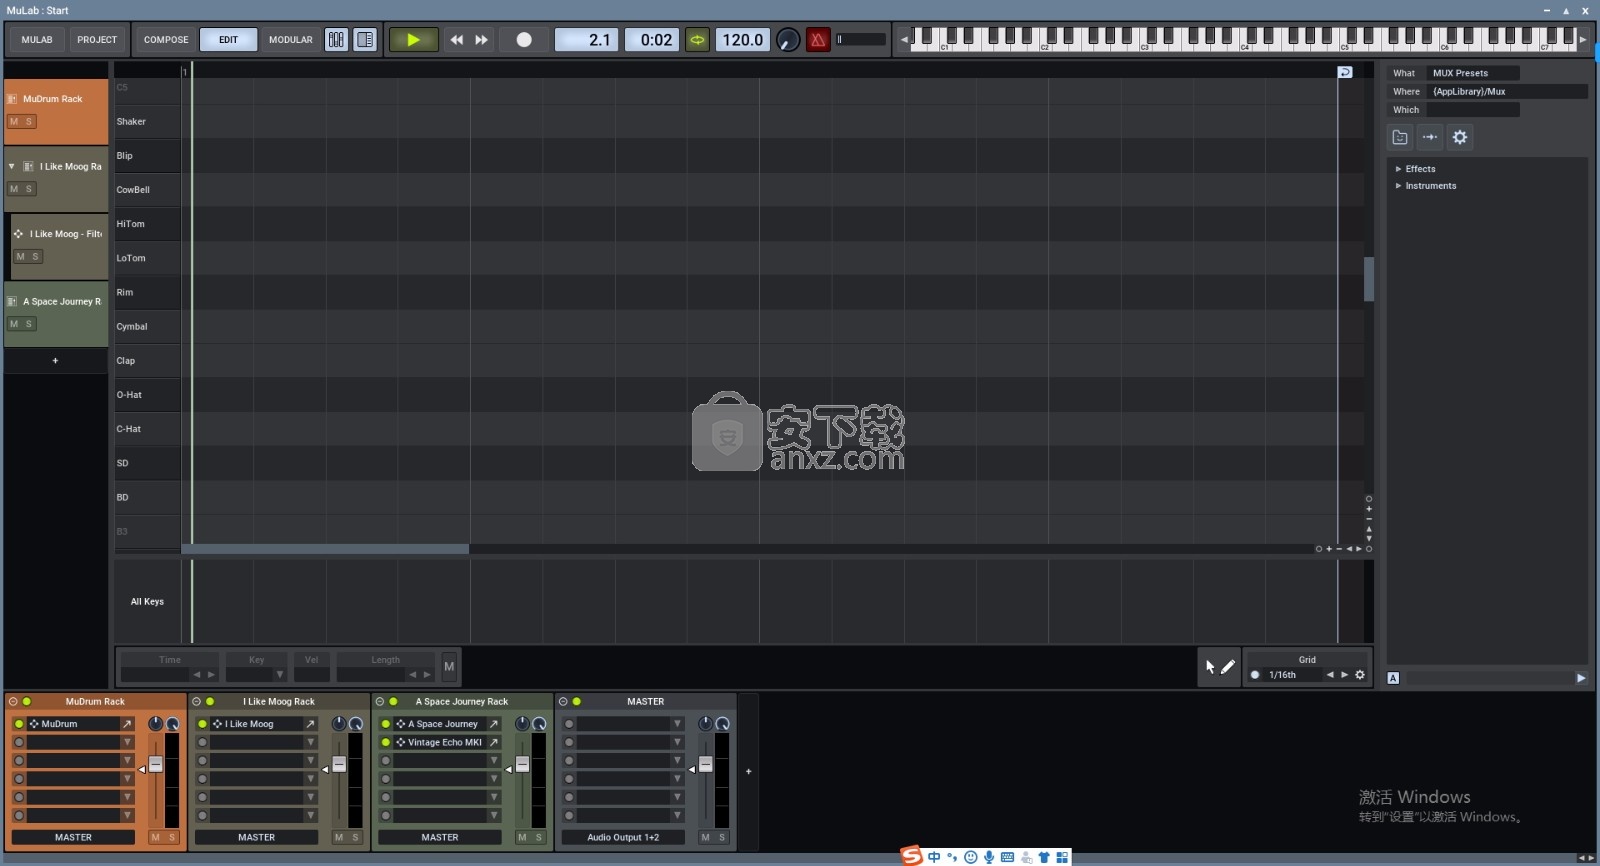Click the What field showing MUX Presets
This screenshot has height=866, width=1600.
(x=1474, y=73)
